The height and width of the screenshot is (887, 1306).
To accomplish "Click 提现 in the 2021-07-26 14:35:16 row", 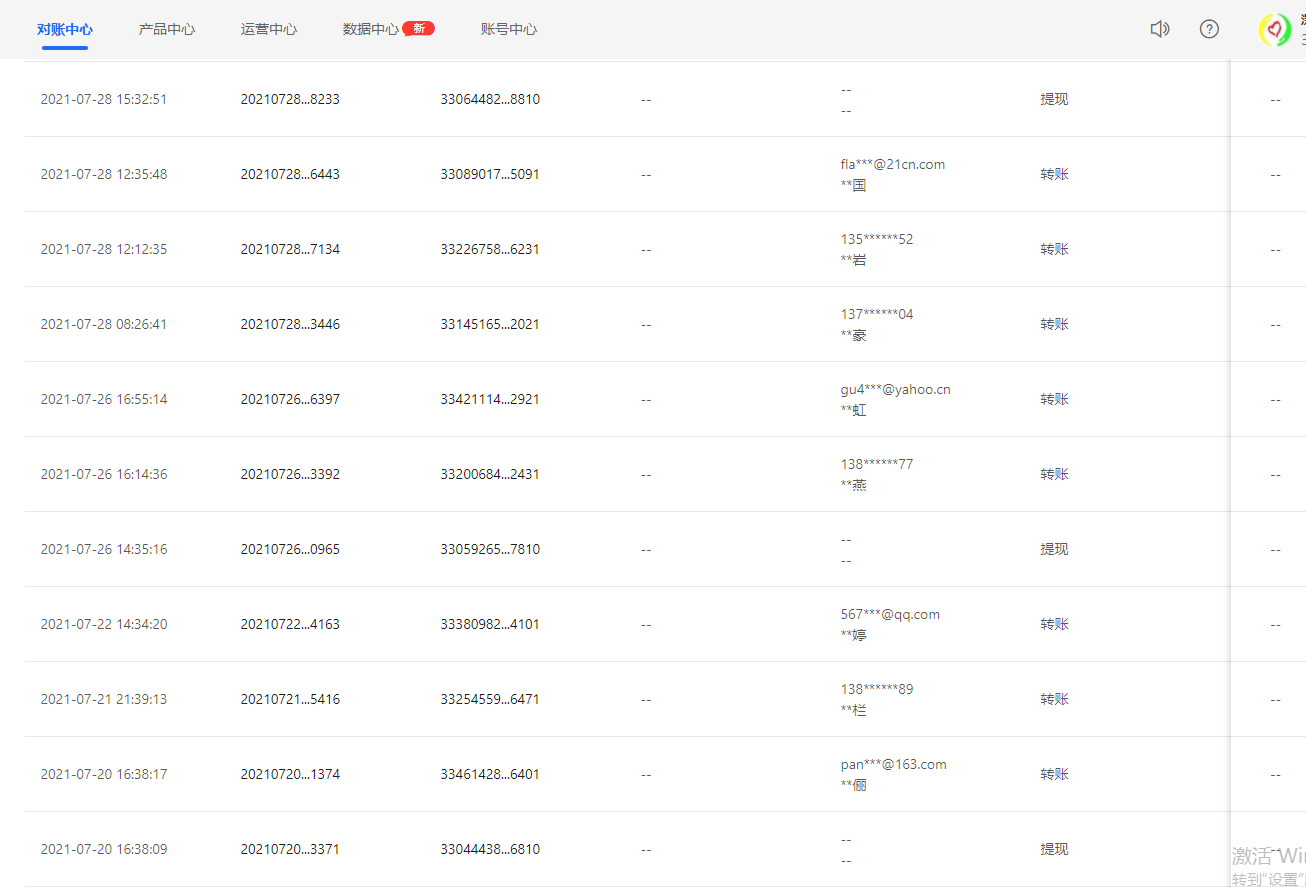I will pos(1054,549).
